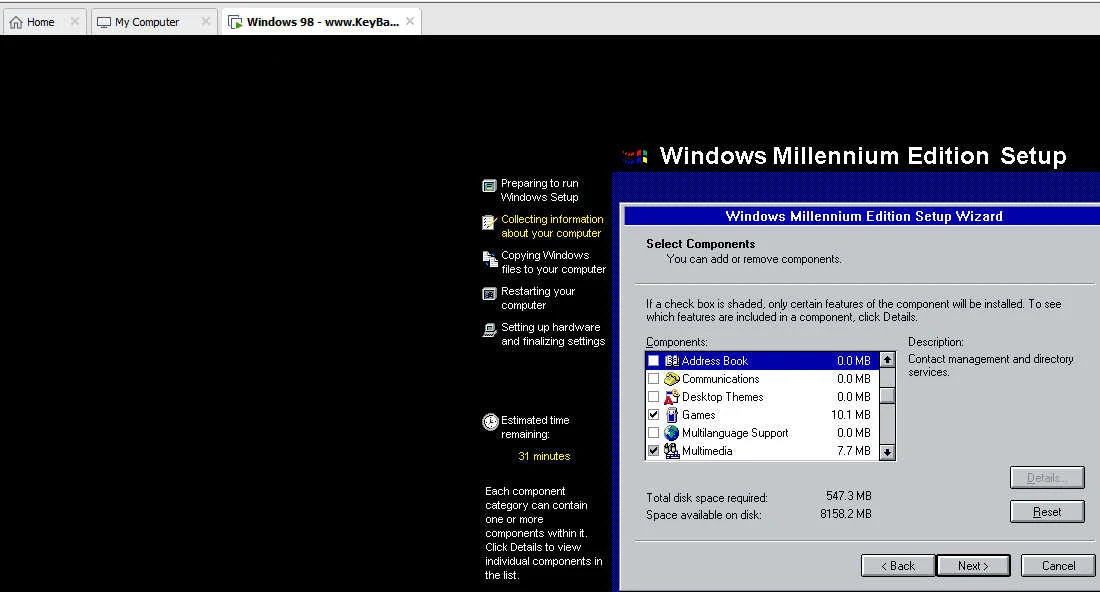Click the Select Components heading
Screen dimensions: 1100x592
point(700,243)
